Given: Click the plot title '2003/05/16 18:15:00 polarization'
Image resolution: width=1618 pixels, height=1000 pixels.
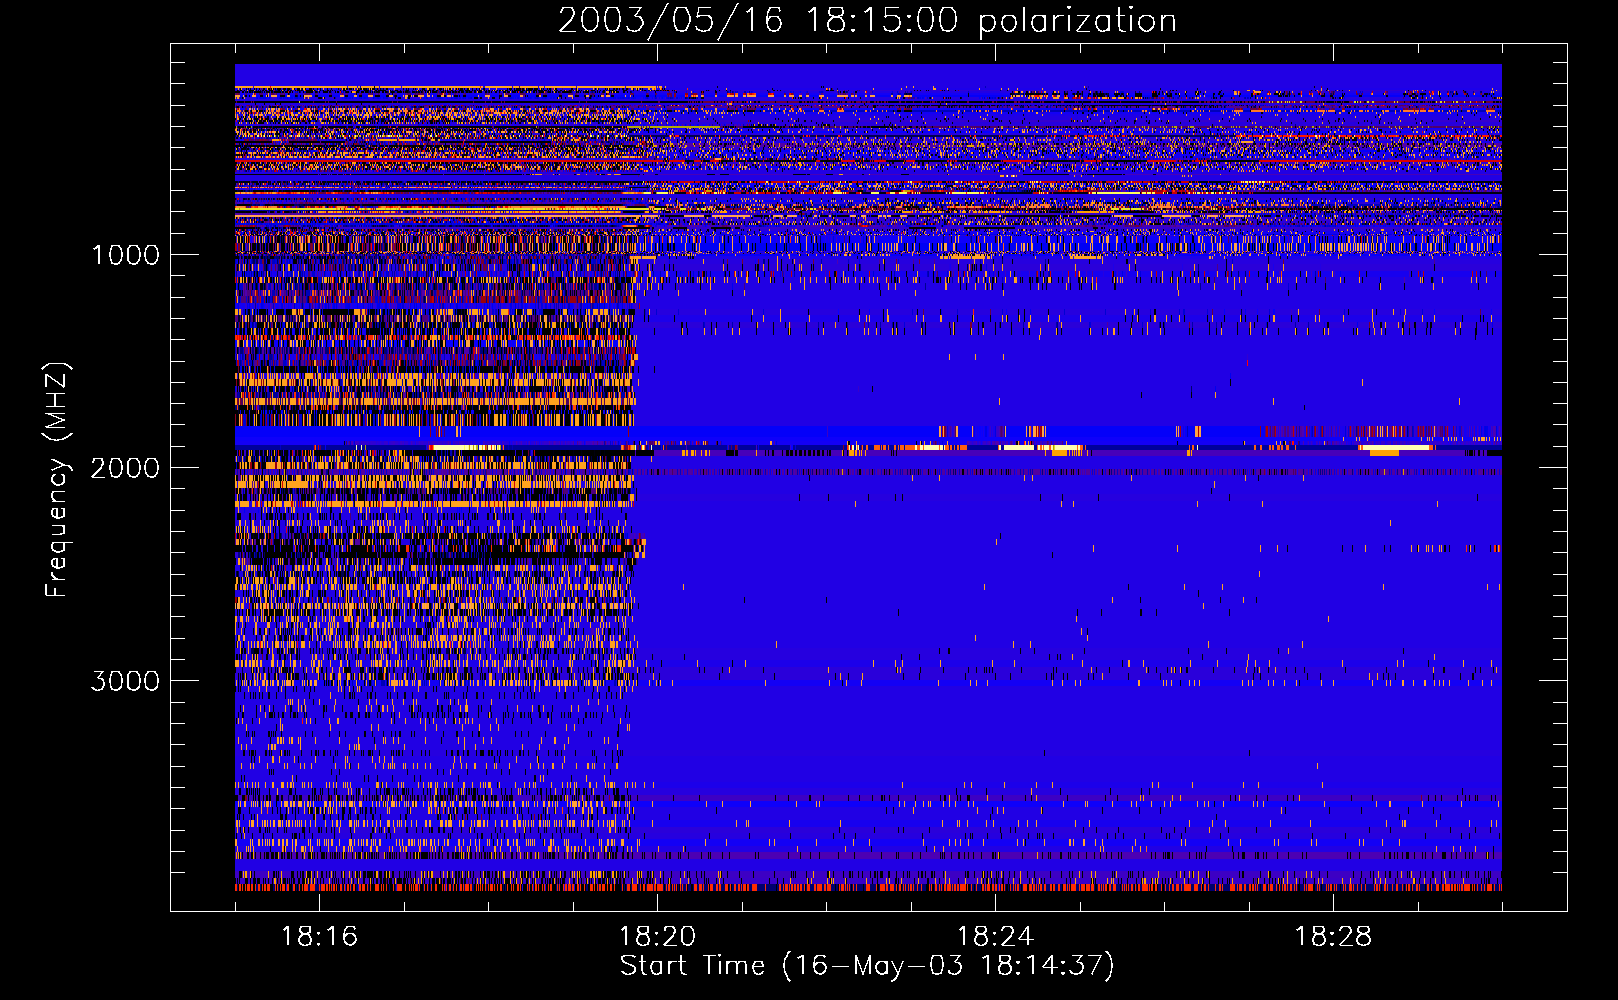Looking at the screenshot, I should (867, 21).
